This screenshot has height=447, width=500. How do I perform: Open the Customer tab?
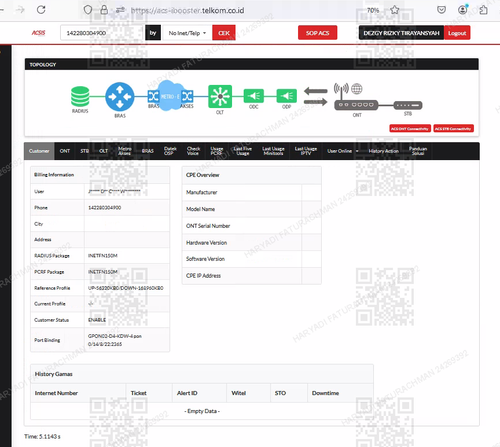coord(39,151)
